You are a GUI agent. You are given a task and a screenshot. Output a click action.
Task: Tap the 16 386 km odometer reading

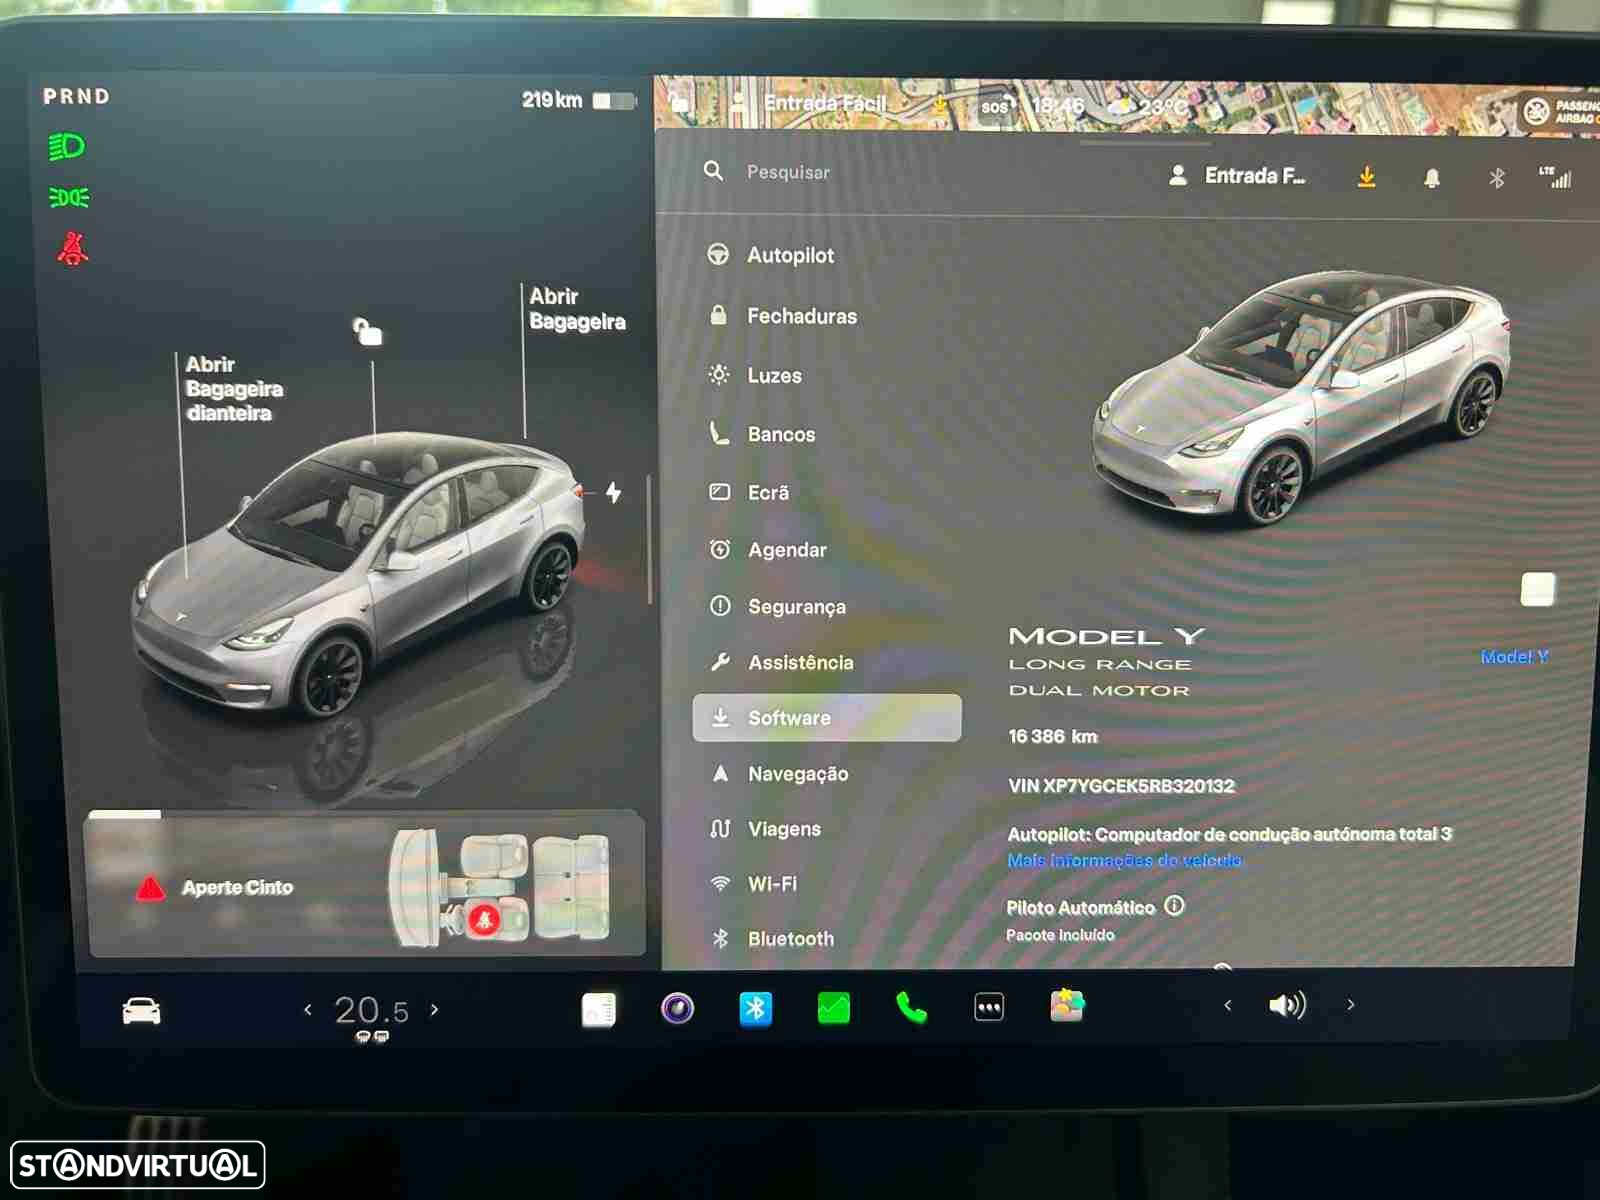coord(1053,737)
